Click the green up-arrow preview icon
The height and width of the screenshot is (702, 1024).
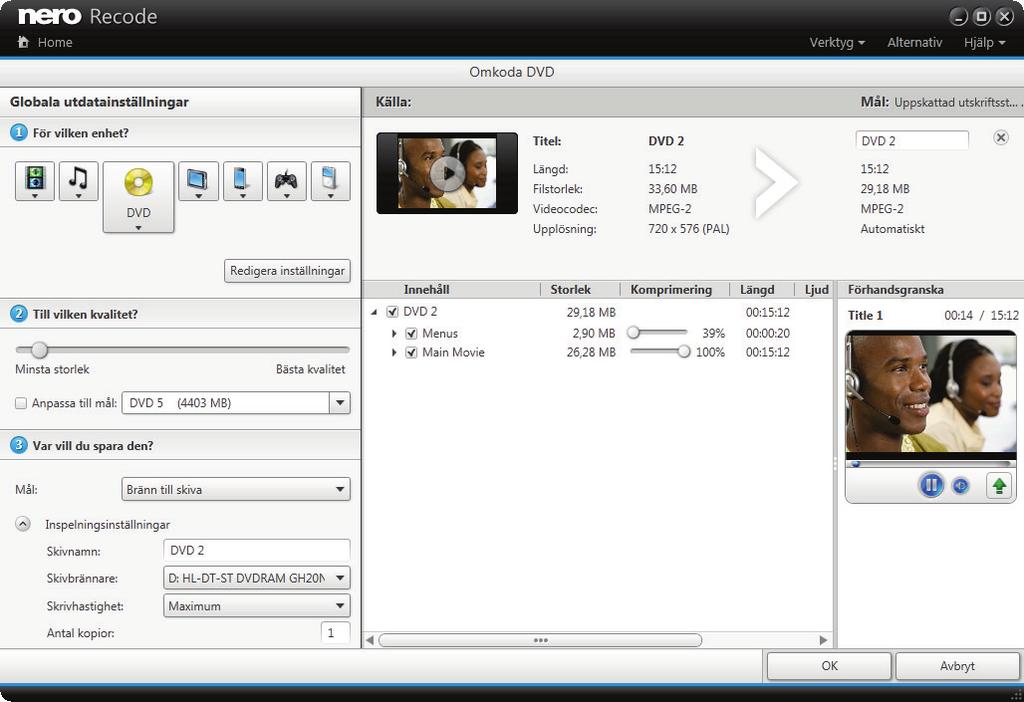click(999, 486)
